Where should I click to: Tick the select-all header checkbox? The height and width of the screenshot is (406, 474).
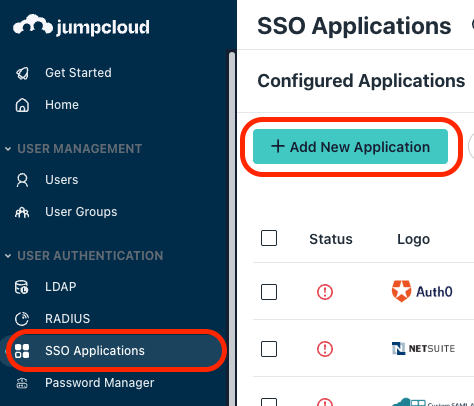point(269,238)
